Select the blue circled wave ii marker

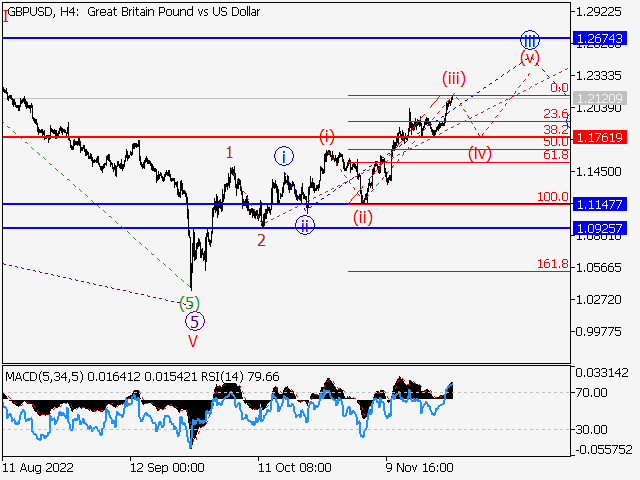[x=305, y=225]
